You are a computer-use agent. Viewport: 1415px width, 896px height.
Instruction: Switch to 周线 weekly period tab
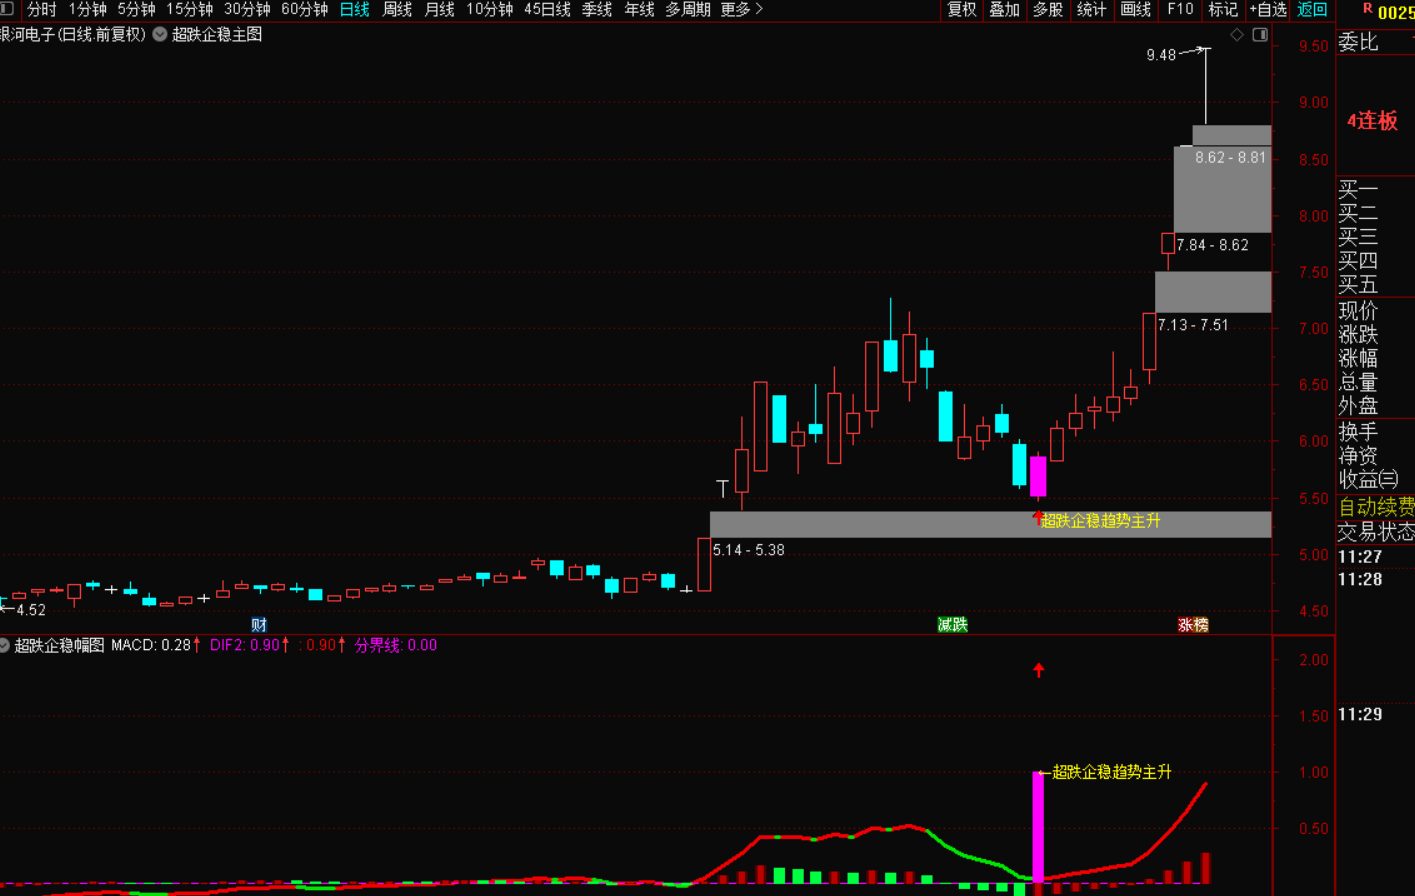point(397,9)
